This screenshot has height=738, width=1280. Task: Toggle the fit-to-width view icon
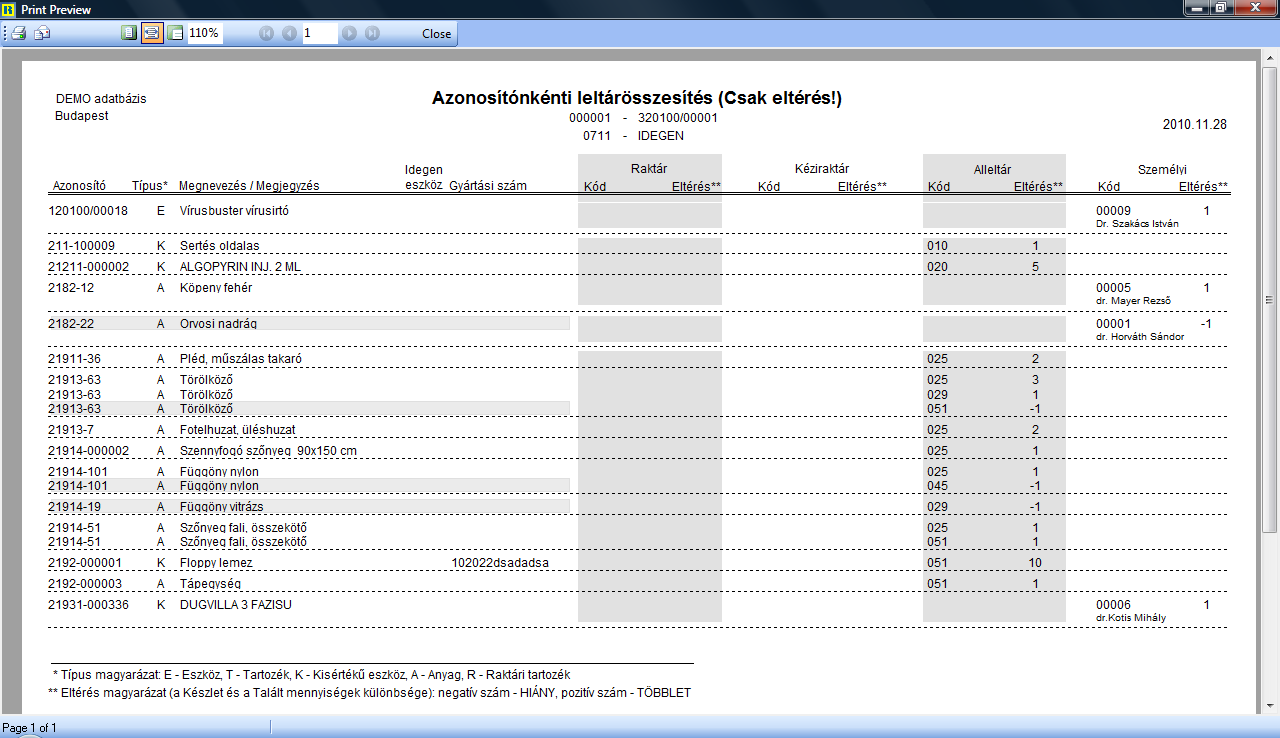pyautogui.click(x=152, y=33)
